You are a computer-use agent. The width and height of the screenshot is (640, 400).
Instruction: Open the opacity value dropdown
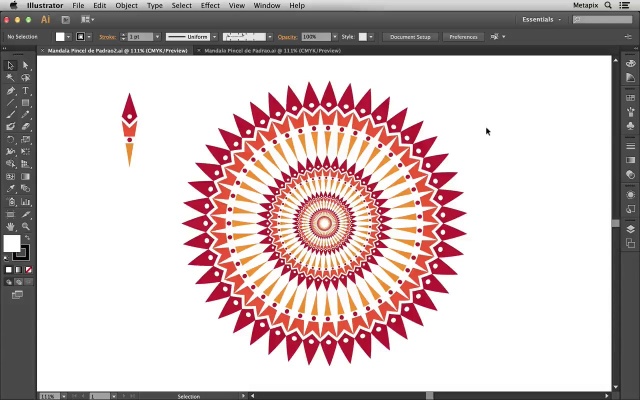pos(335,37)
